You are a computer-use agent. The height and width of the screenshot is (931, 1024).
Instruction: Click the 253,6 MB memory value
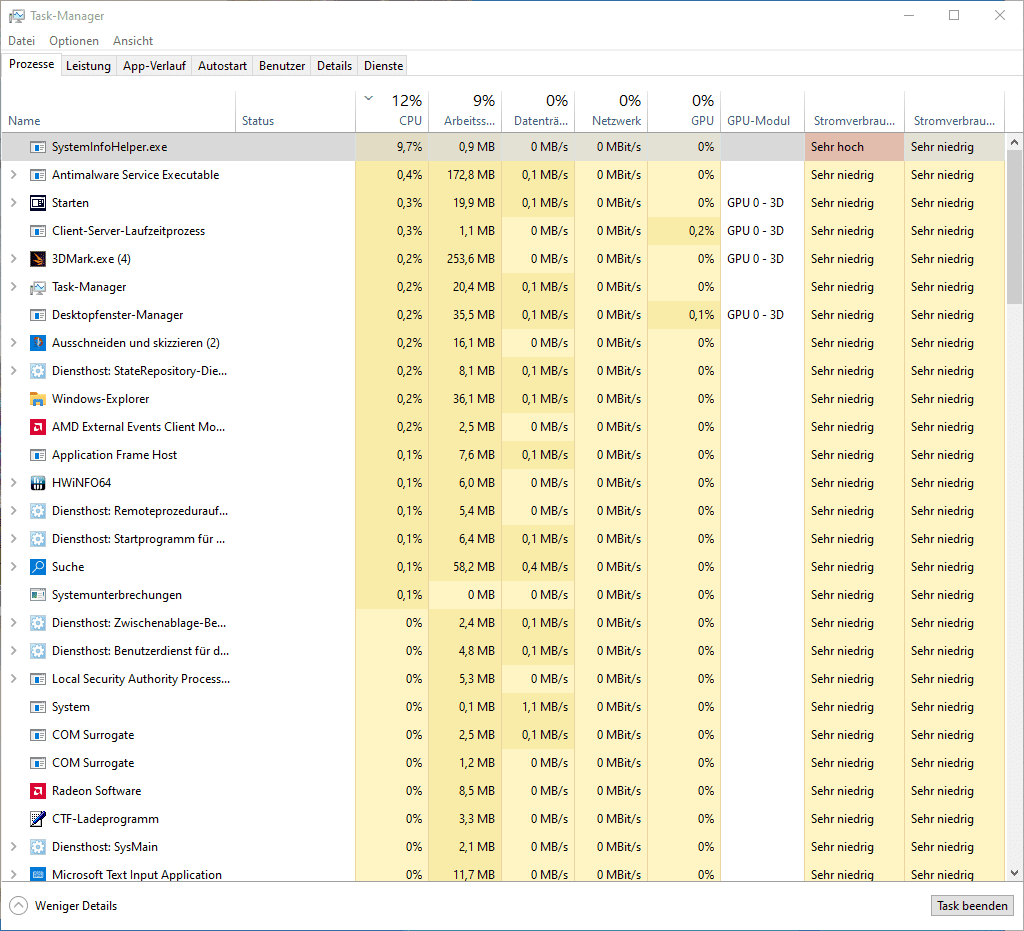[471, 259]
